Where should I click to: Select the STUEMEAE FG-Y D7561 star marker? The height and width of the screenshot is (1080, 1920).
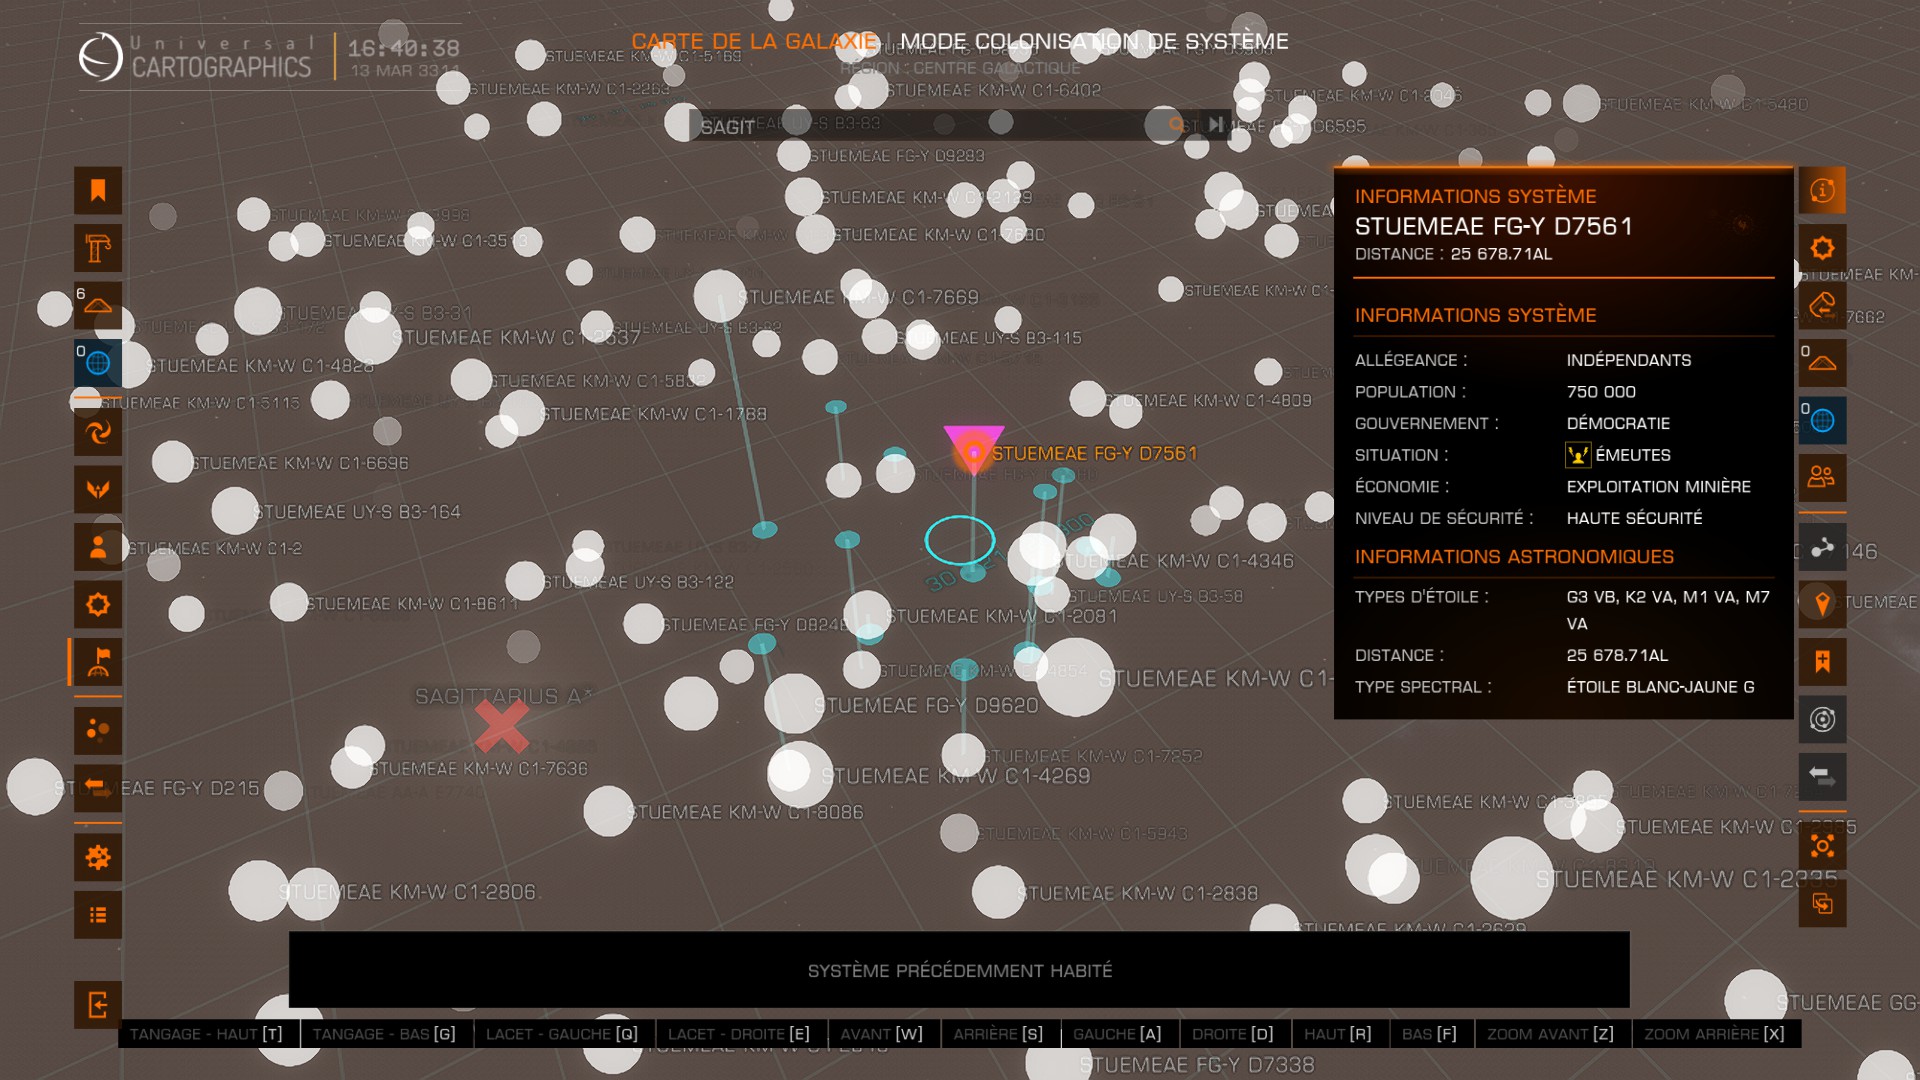(973, 450)
